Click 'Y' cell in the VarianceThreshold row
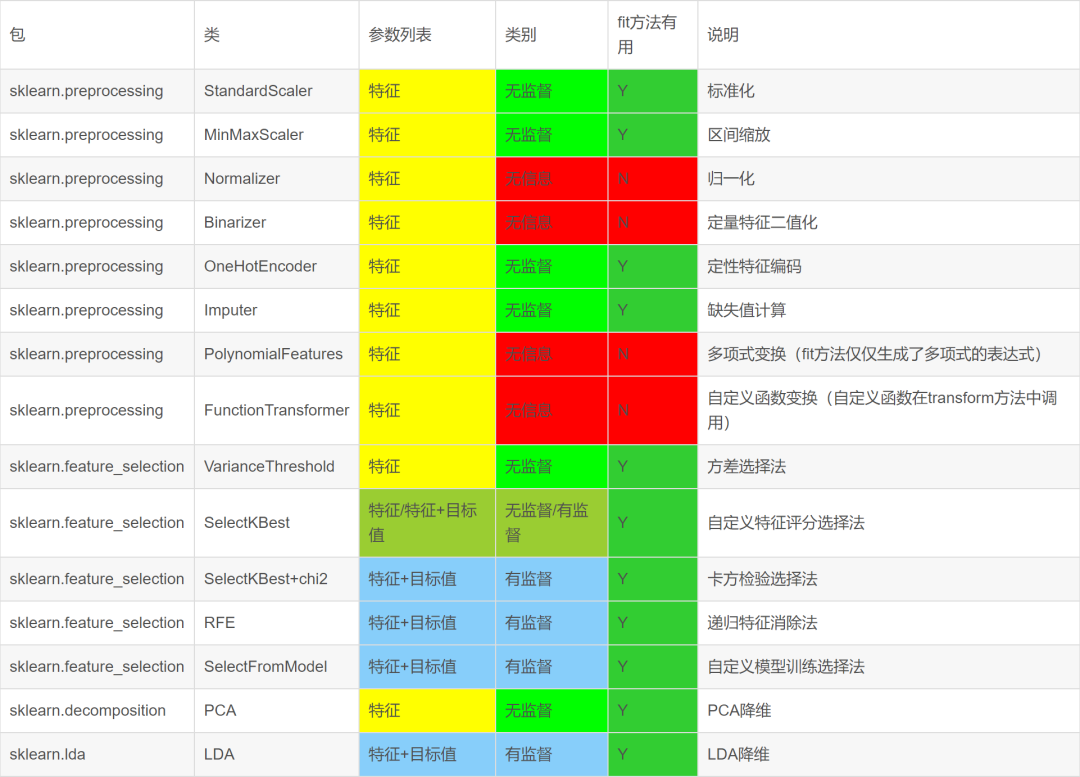The image size is (1080, 777). click(653, 466)
